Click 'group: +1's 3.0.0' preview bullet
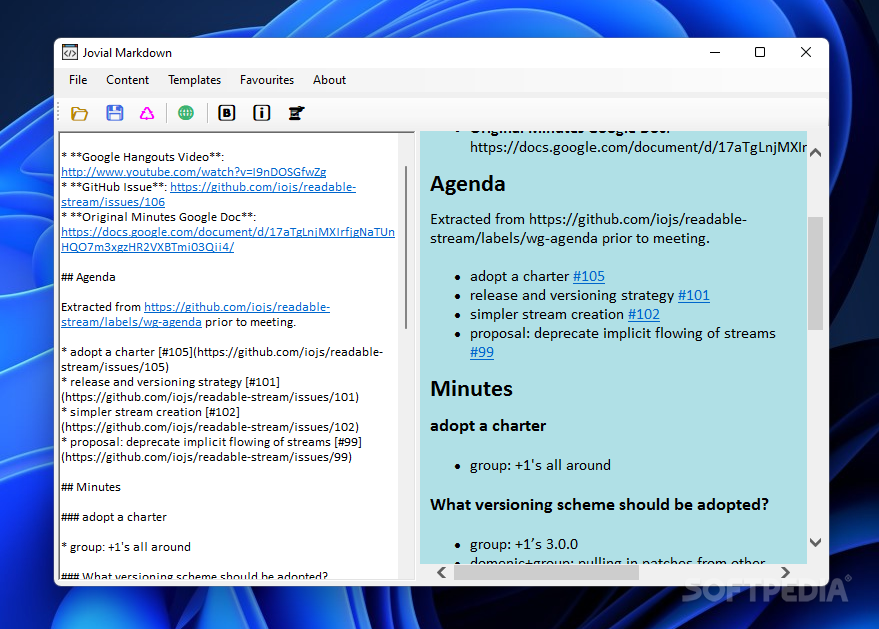Image resolution: width=879 pixels, height=629 pixels. click(524, 544)
